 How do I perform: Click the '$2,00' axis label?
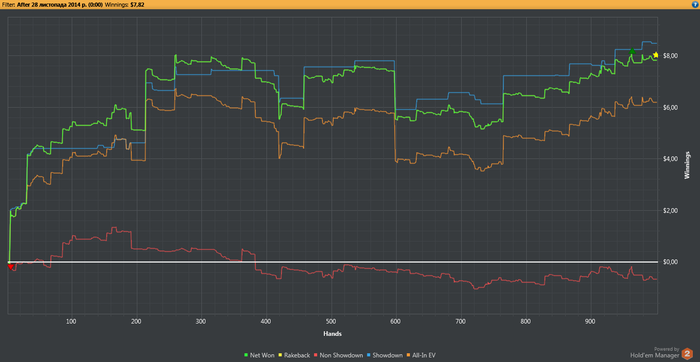tap(672, 210)
